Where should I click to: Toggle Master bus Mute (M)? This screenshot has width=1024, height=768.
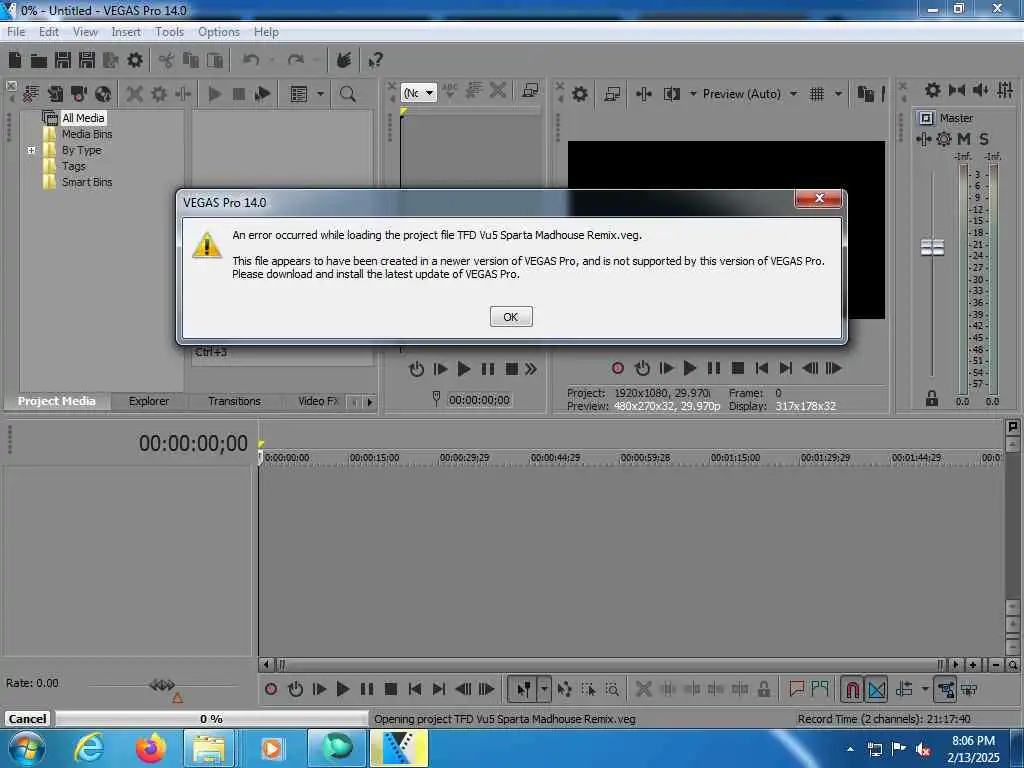point(963,139)
